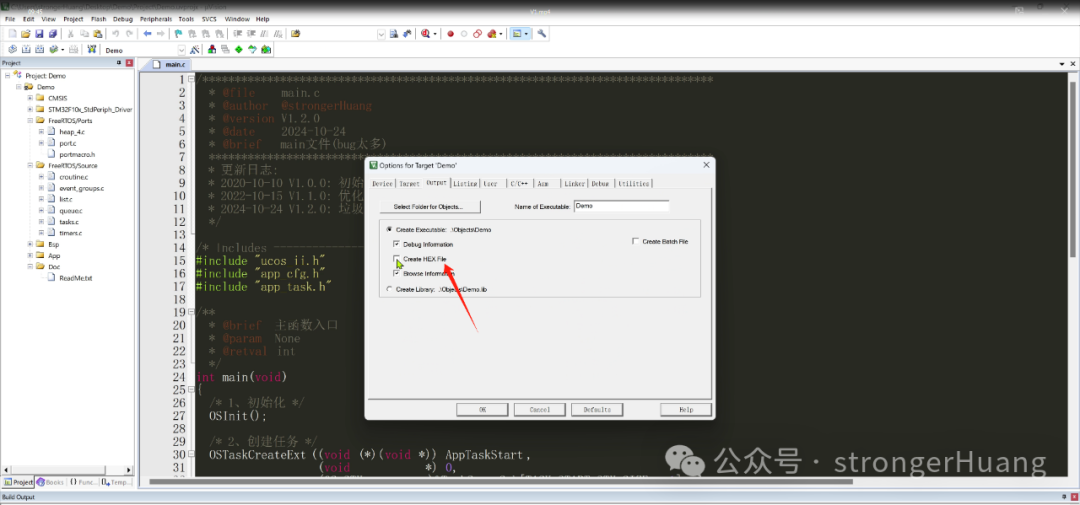
Task: Uncheck the Browse Information checkbox
Action: pyautogui.click(x=396, y=274)
